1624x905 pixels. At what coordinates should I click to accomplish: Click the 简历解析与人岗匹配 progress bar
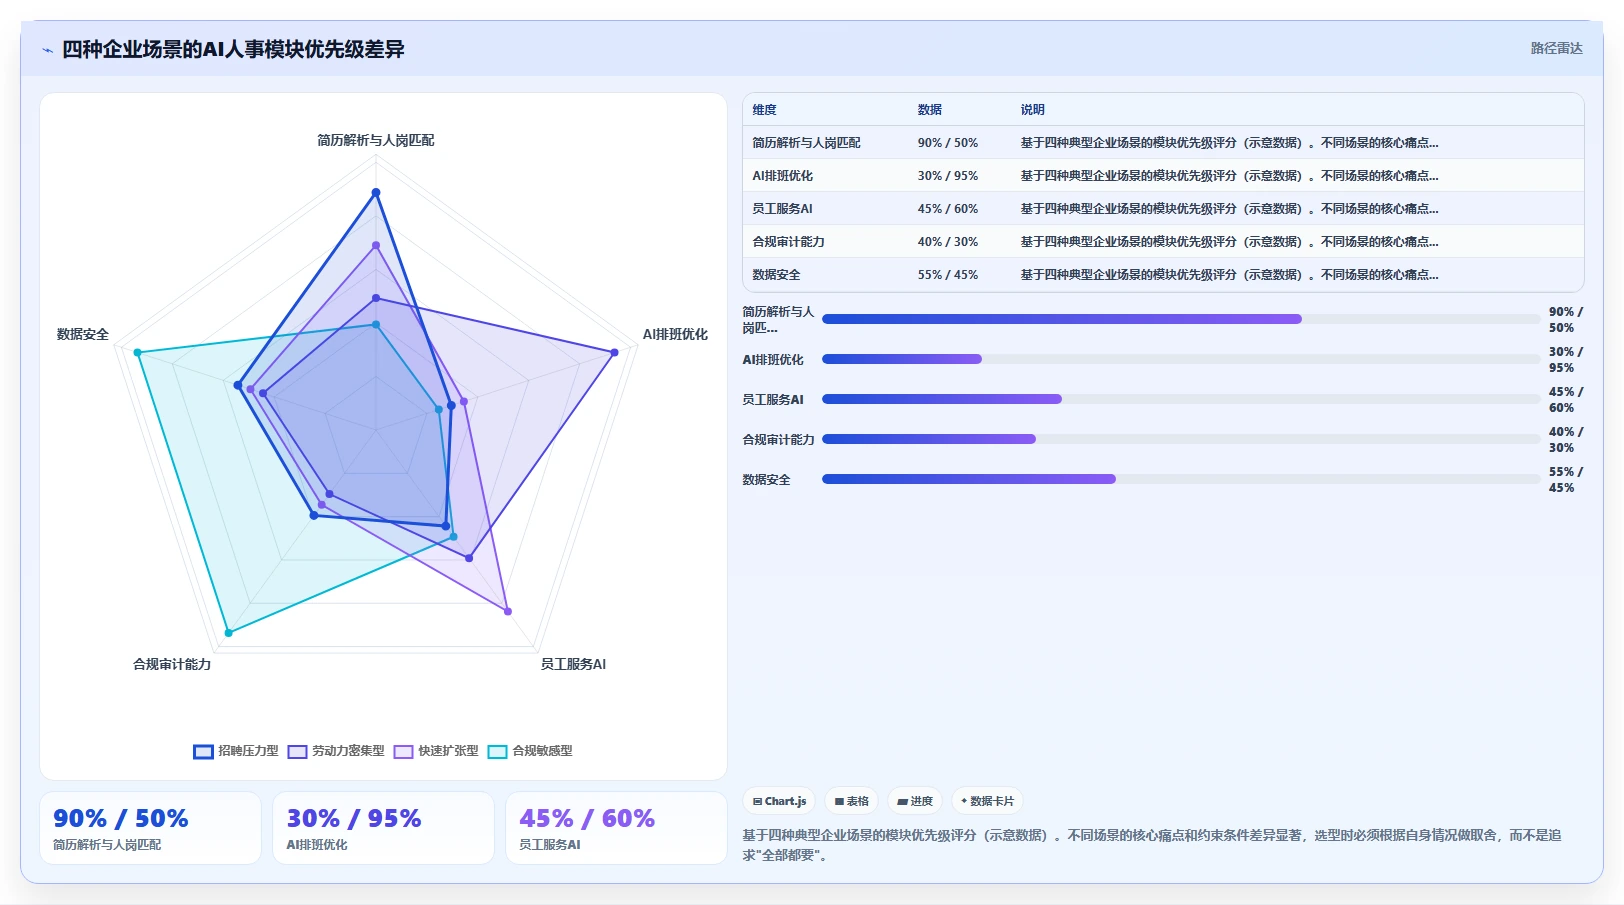1180,319
